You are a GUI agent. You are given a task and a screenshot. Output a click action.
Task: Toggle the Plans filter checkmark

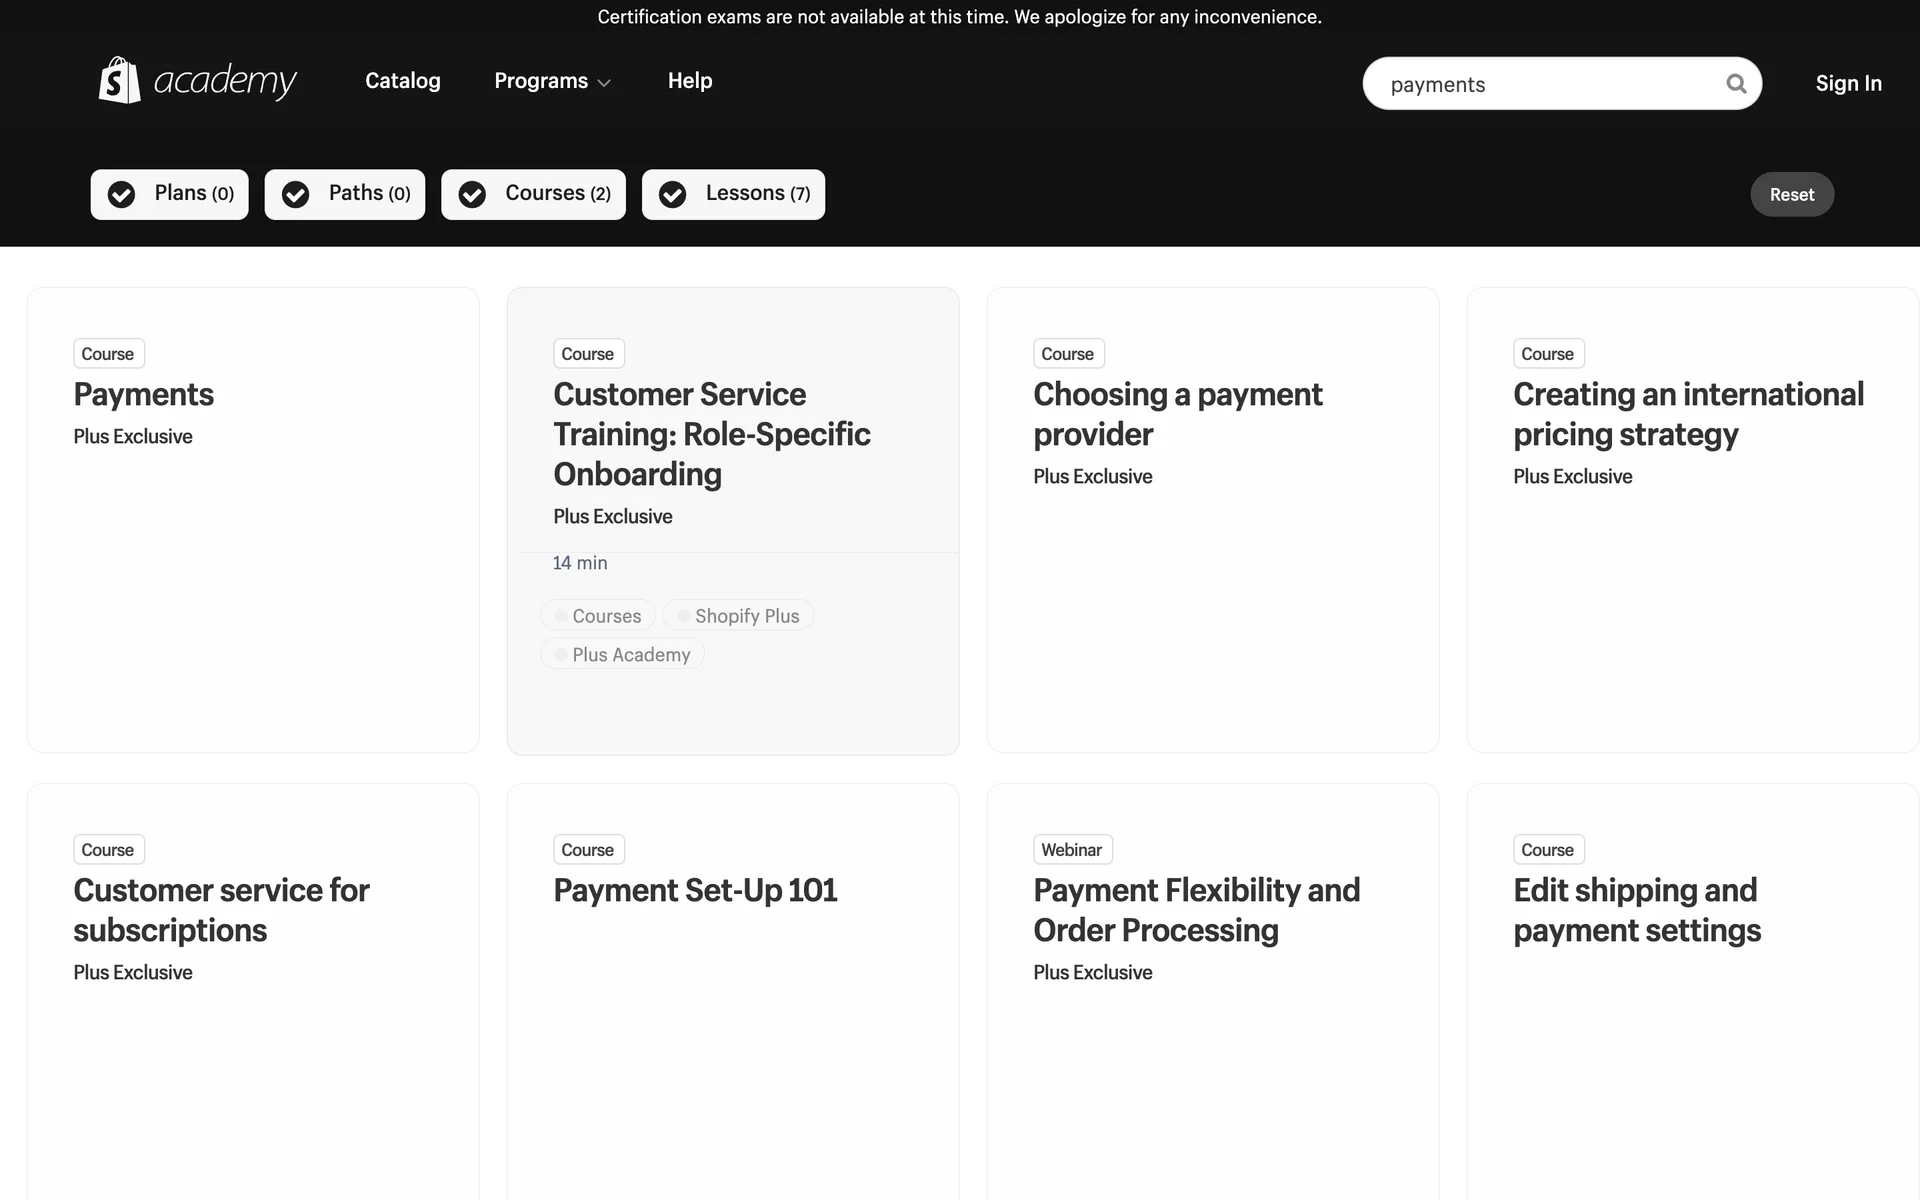coord(122,194)
